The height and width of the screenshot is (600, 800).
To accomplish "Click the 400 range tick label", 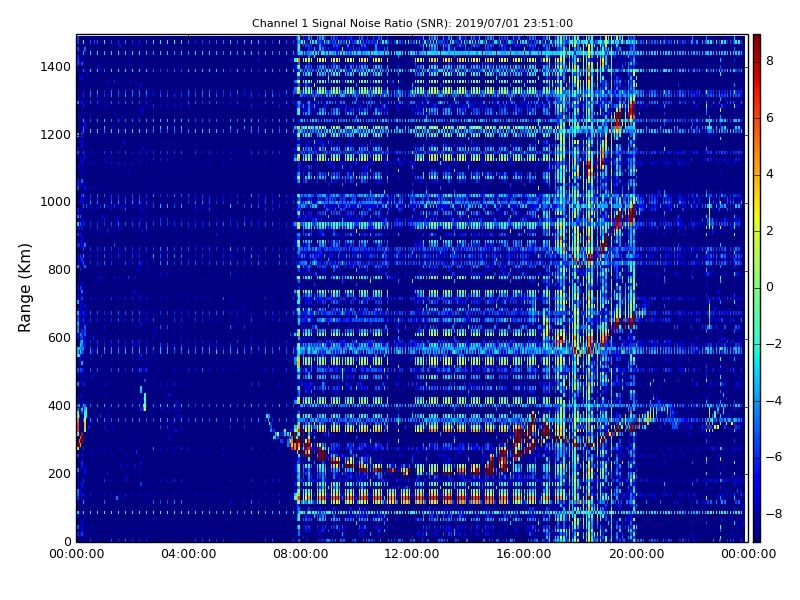I will [59, 406].
